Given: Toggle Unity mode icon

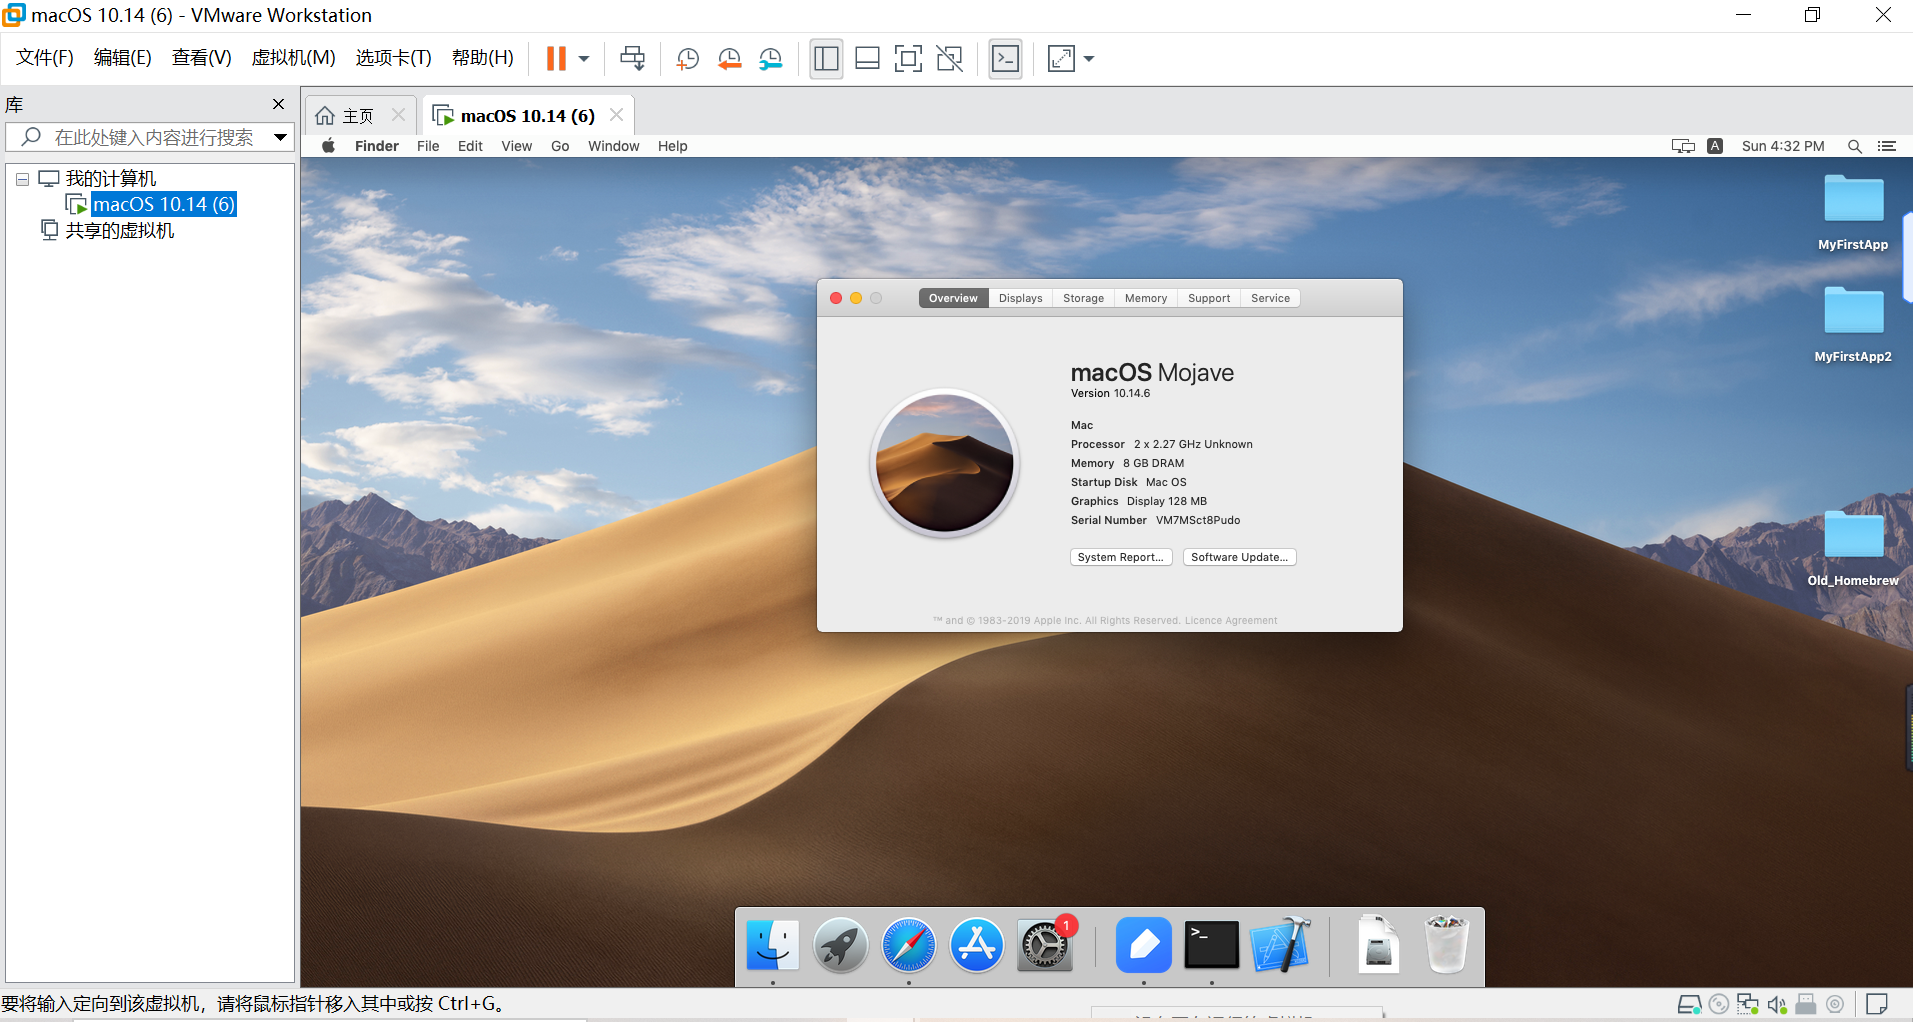Looking at the screenshot, I should [x=950, y=59].
